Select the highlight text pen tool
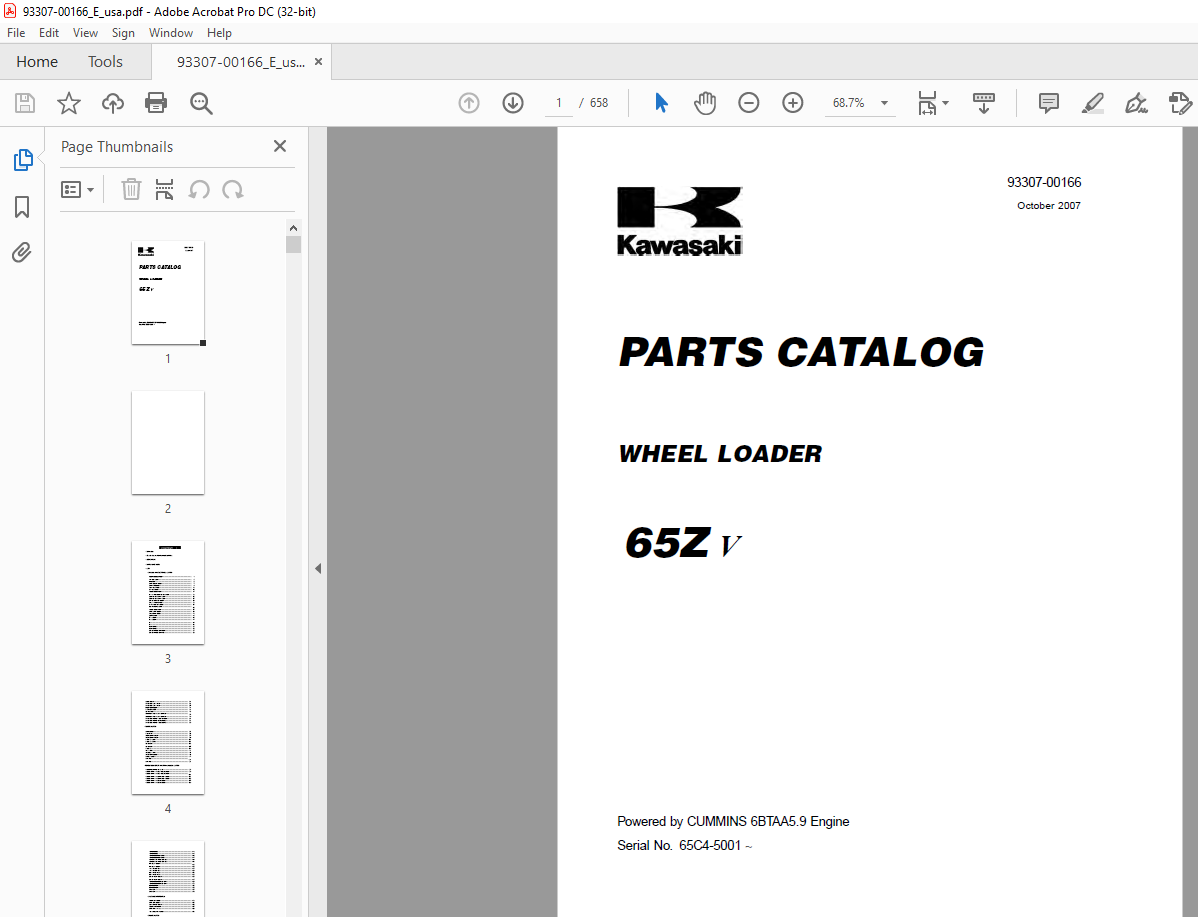This screenshot has height=917, width=1198. click(x=1093, y=103)
